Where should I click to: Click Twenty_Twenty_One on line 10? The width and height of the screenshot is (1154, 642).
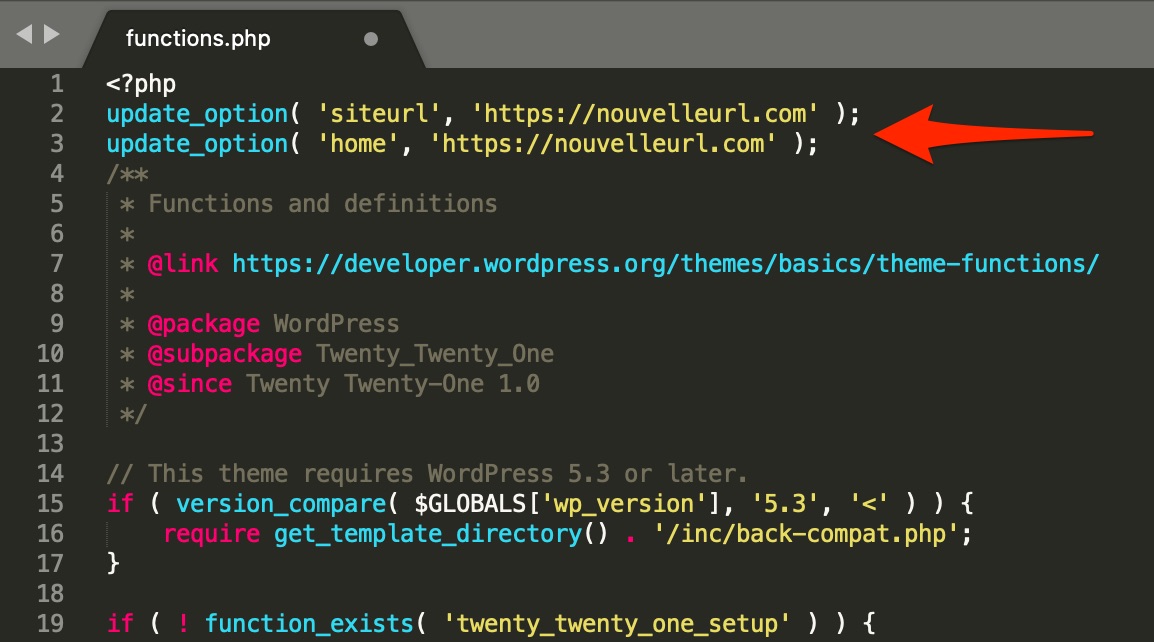tap(435, 354)
